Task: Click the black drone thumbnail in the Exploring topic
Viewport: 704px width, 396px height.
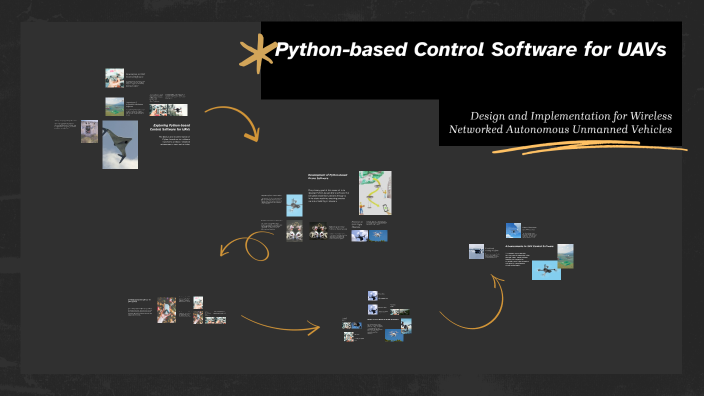Action: [x=178, y=110]
